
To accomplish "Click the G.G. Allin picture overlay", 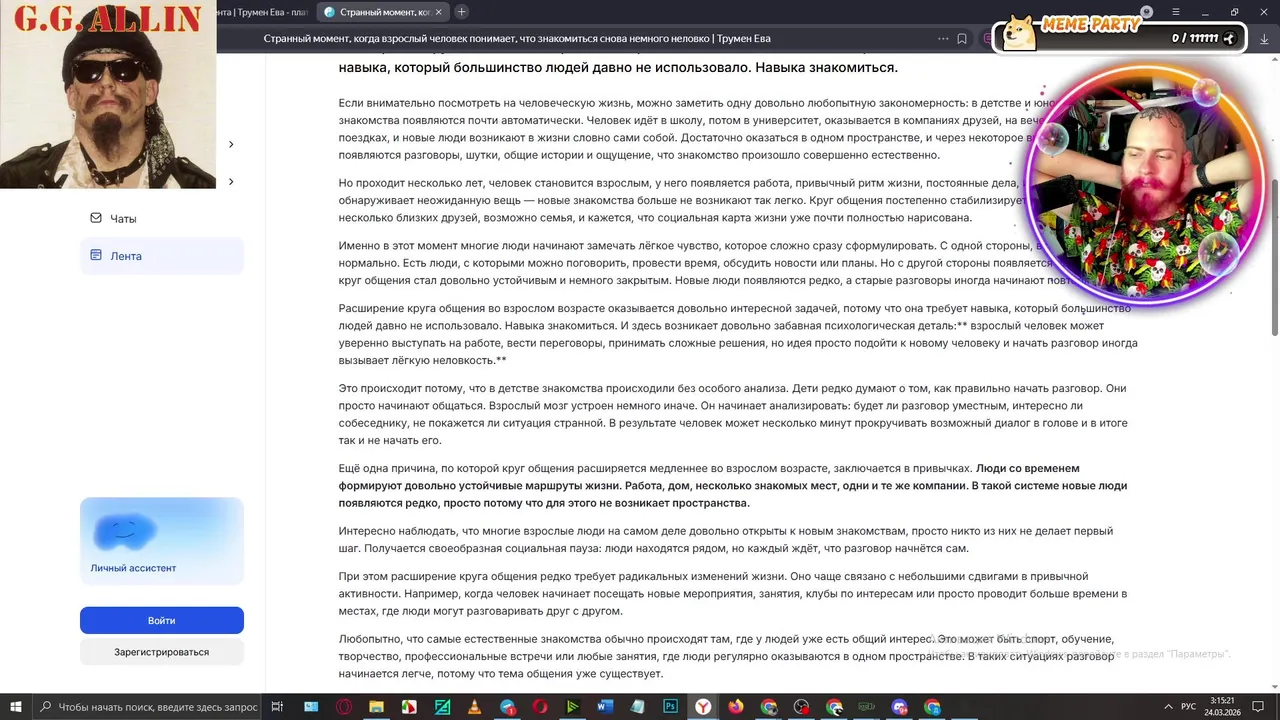I will 108,94.
